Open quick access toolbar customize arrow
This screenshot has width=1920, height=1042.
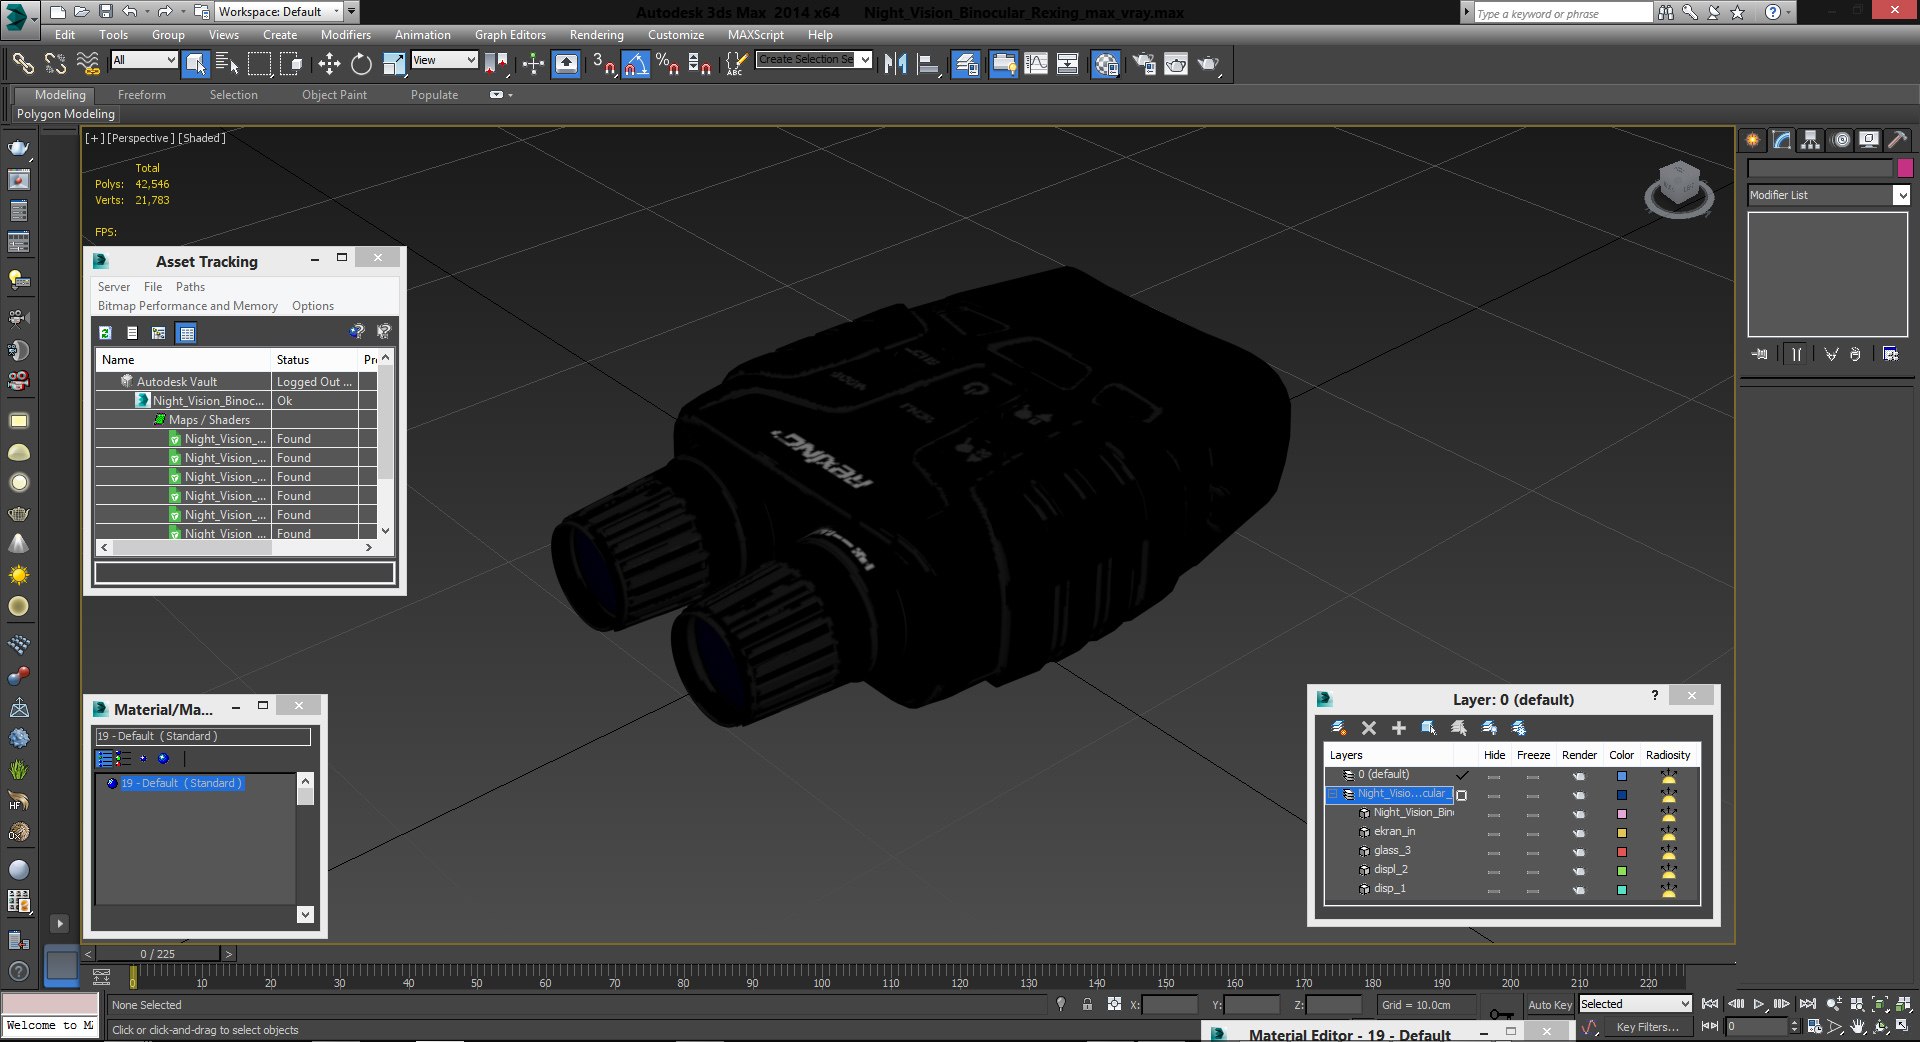pyautogui.click(x=351, y=12)
